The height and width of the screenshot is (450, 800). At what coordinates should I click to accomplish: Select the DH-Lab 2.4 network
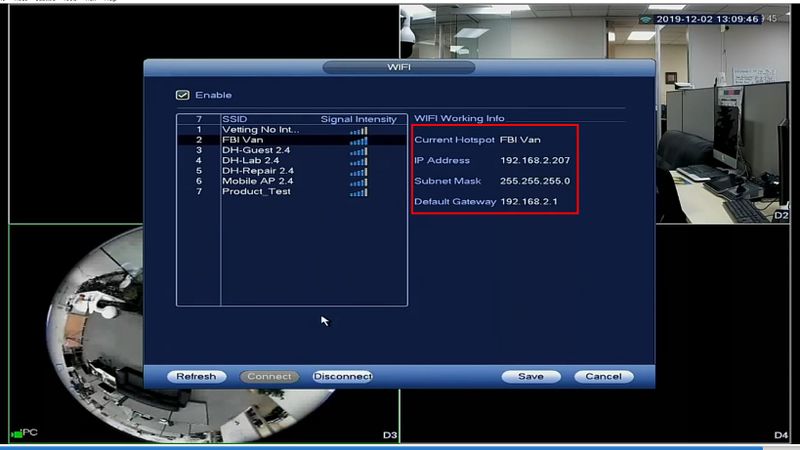pyautogui.click(x=292, y=160)
